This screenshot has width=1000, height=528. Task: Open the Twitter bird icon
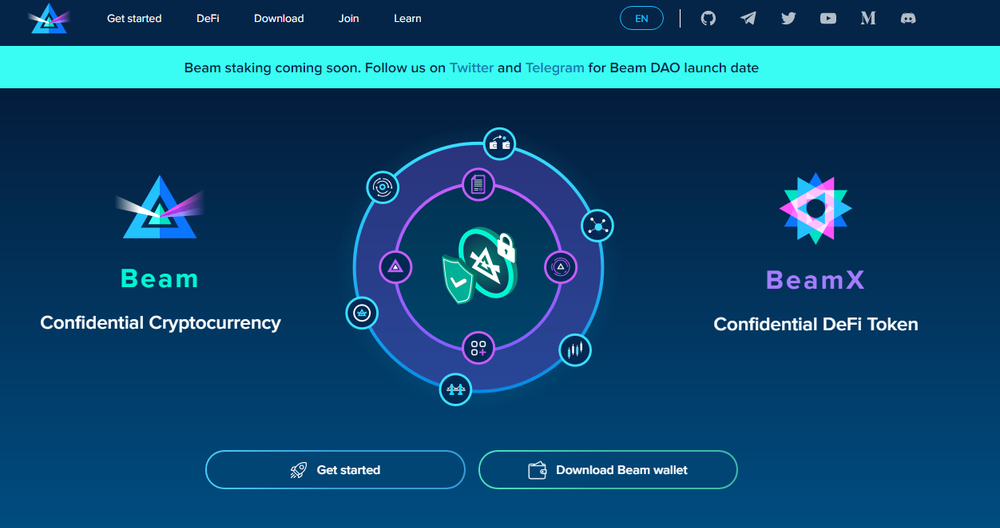(x=788, y=18)
